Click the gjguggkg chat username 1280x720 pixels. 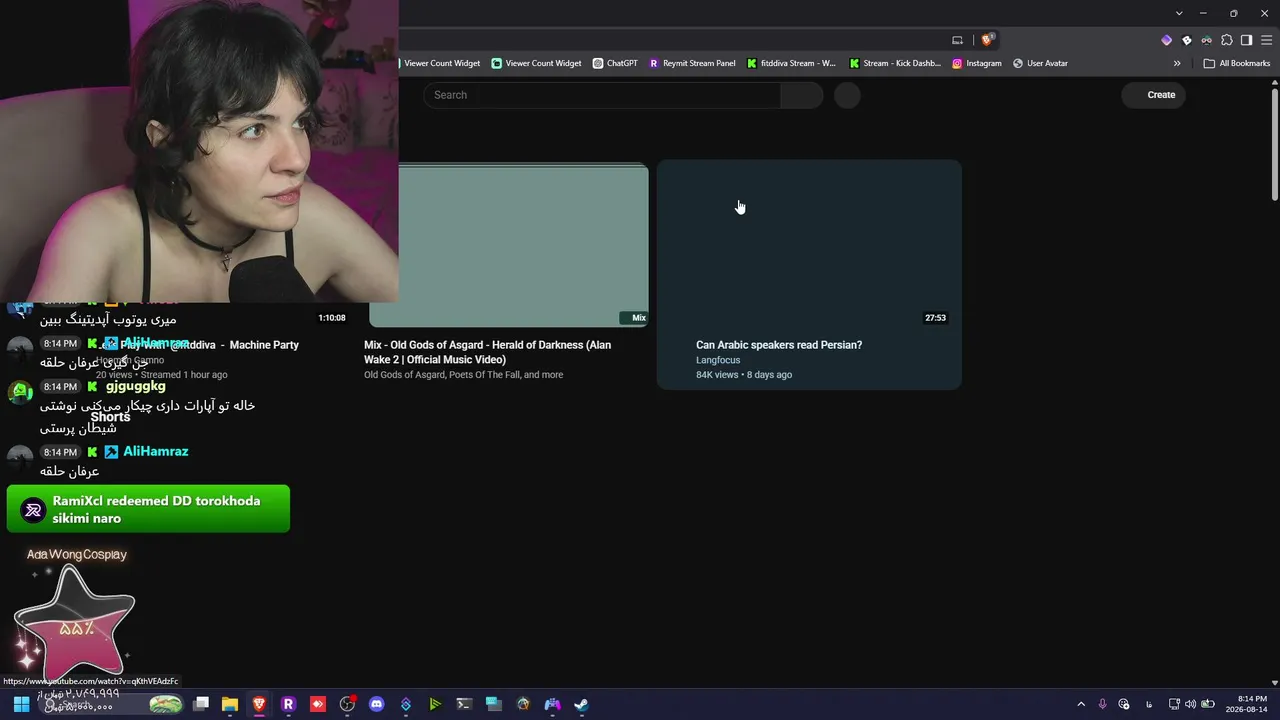coord(136,386)
